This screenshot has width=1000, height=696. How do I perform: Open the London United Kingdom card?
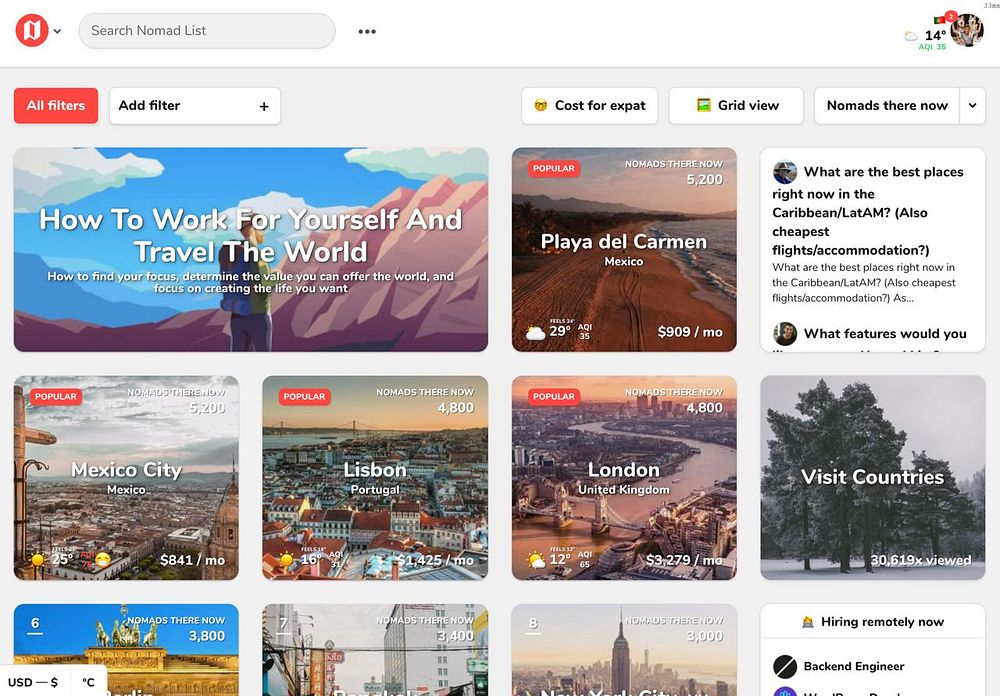pos(624,478)
